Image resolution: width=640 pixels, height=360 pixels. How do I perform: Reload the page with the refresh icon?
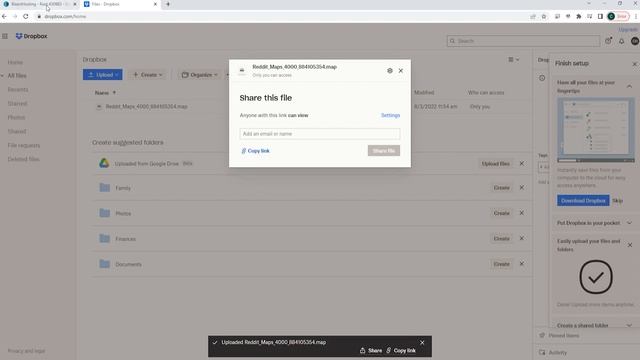click(x=26, y=16)
